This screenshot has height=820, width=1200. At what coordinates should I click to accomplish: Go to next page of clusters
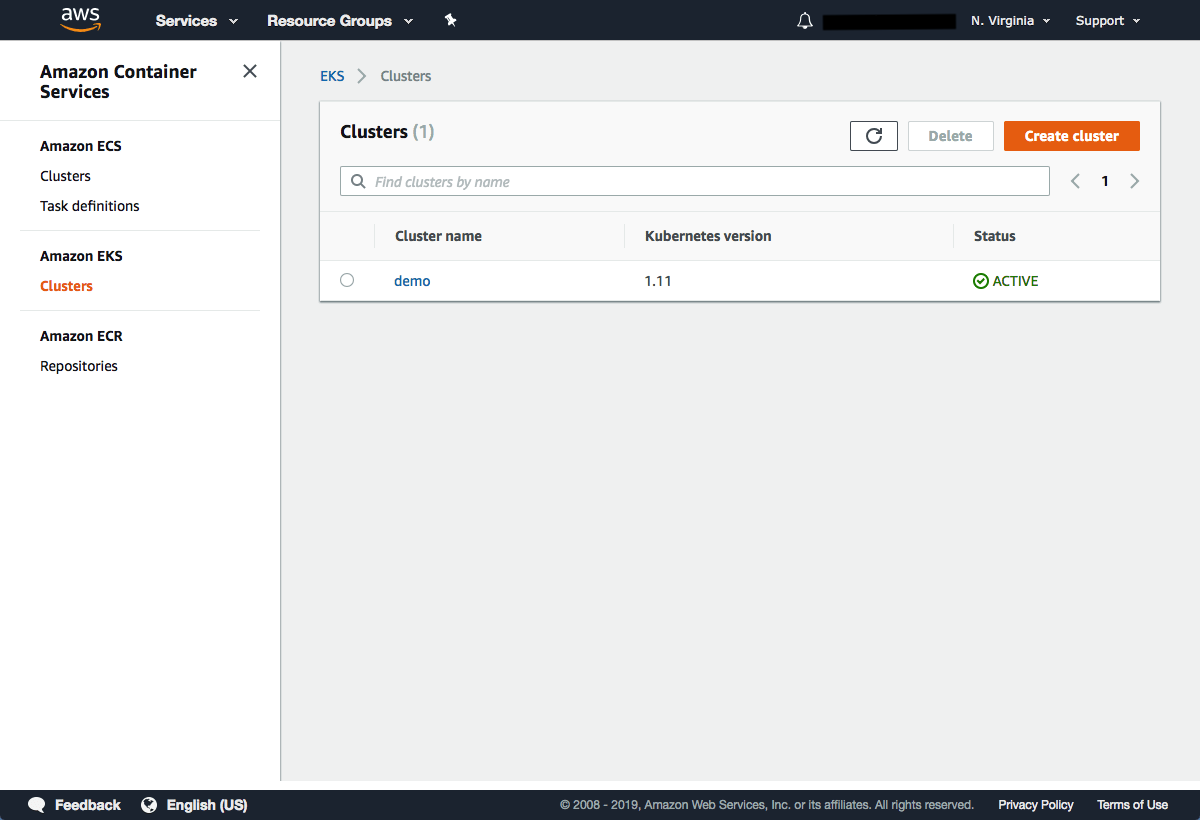[x=1135, y=181]
